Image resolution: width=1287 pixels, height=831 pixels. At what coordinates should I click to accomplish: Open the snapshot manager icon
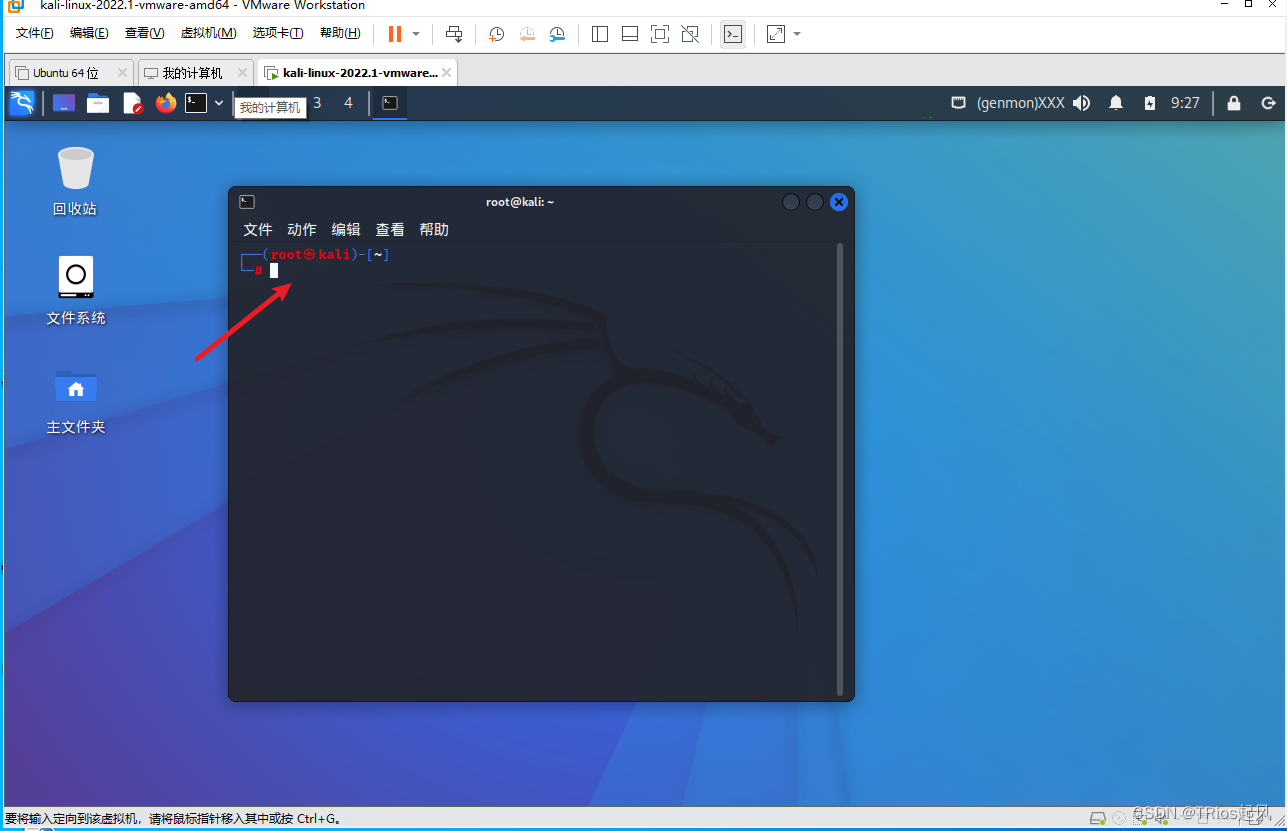click(557, 34)
